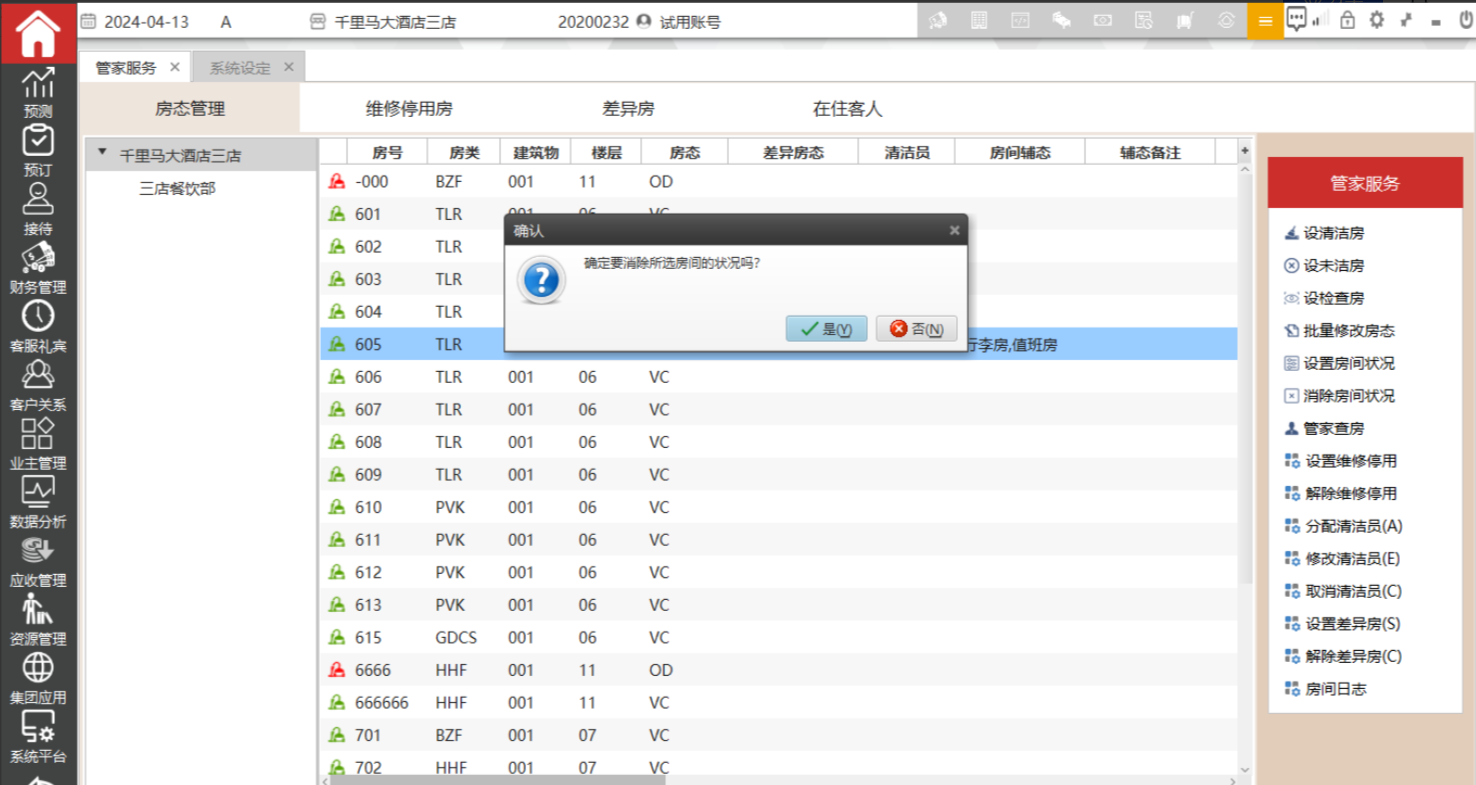This screenshot has width=1476, height=785.
Task: Switch to the 系统设定 tab
Action: 240,68
